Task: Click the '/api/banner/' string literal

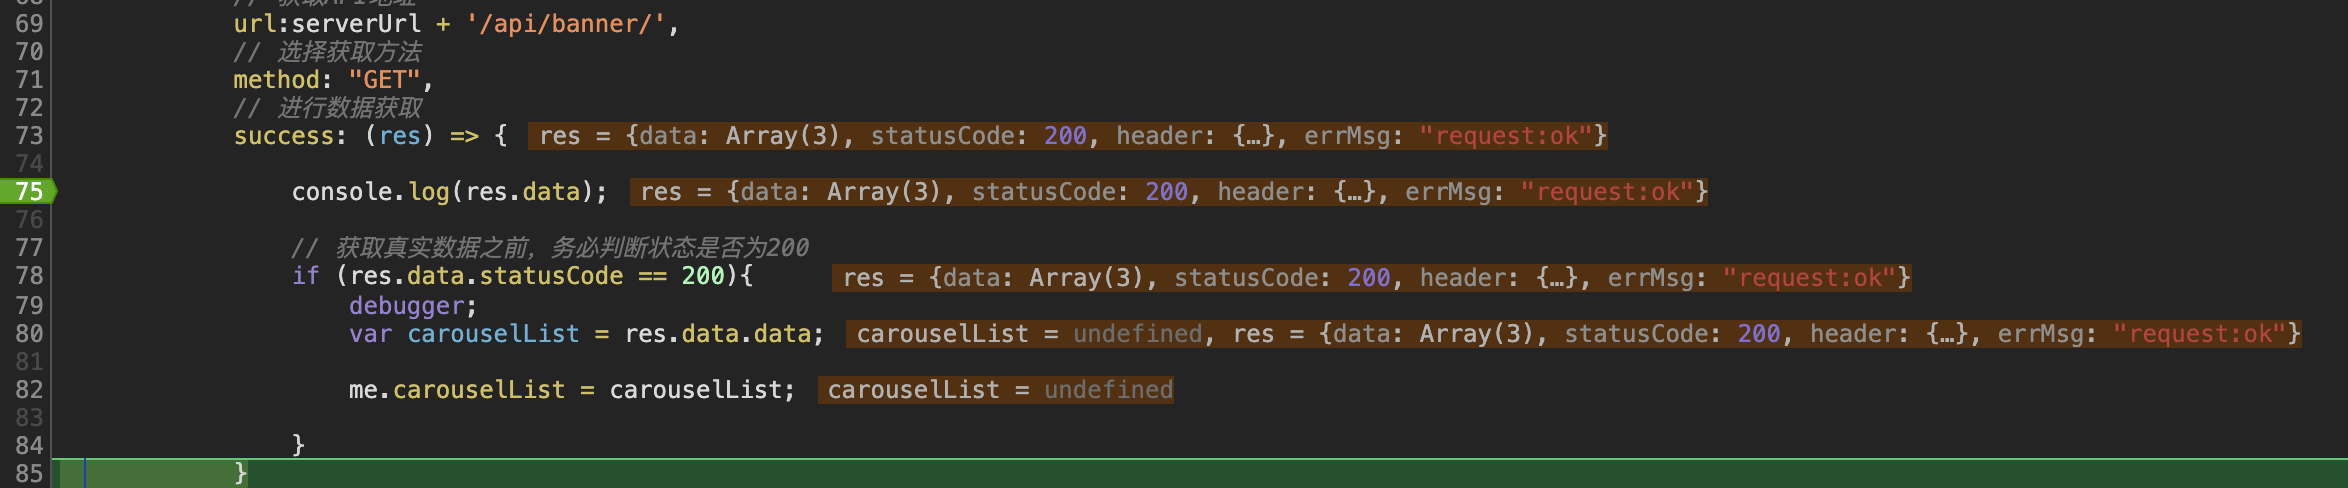Action: click(565, 23)
